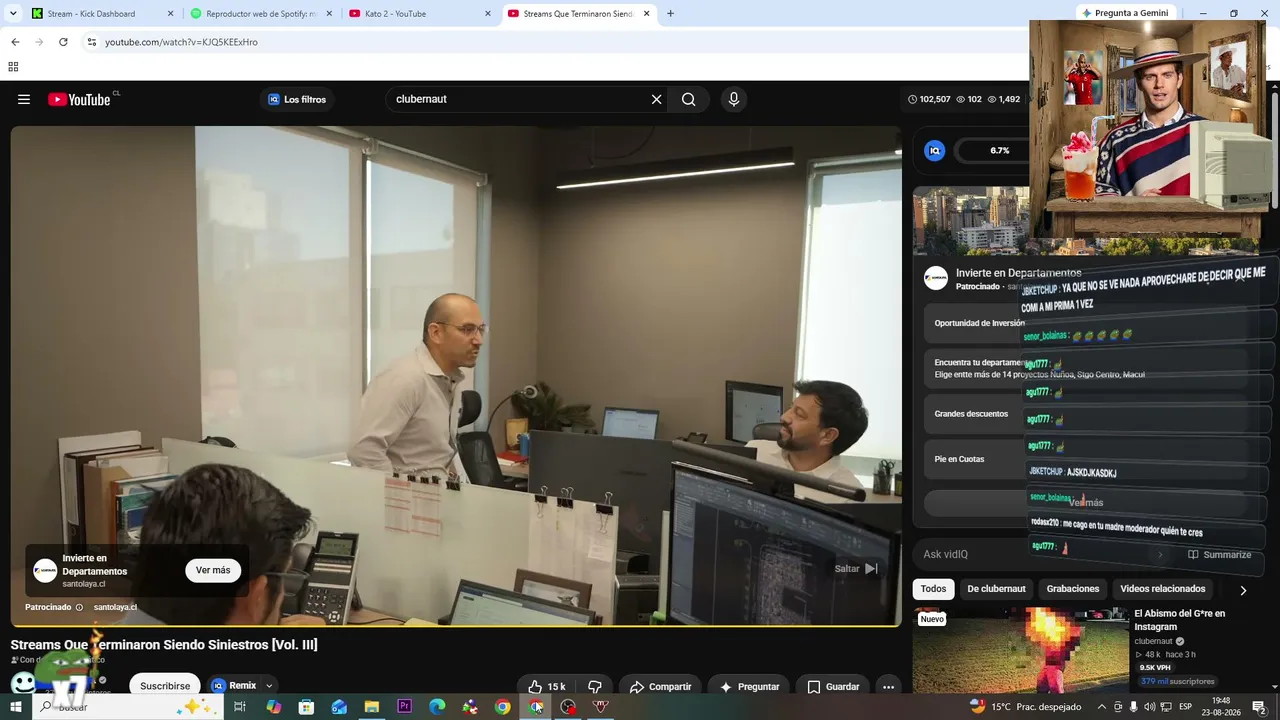
Task: Open El Abismo del G*re en Instagram title
Action: click(1179, 620)
